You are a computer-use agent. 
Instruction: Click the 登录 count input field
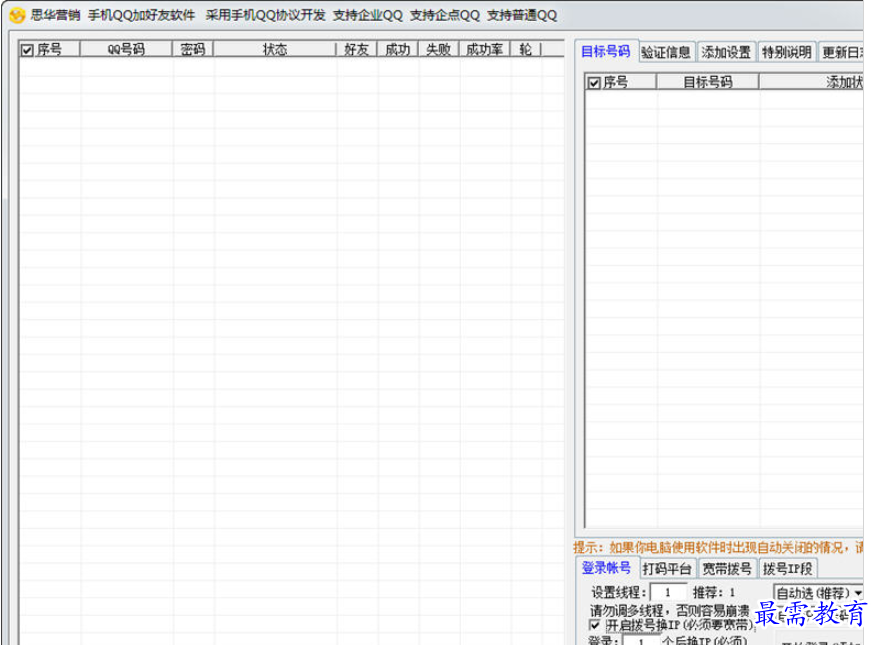pos(641,640)
